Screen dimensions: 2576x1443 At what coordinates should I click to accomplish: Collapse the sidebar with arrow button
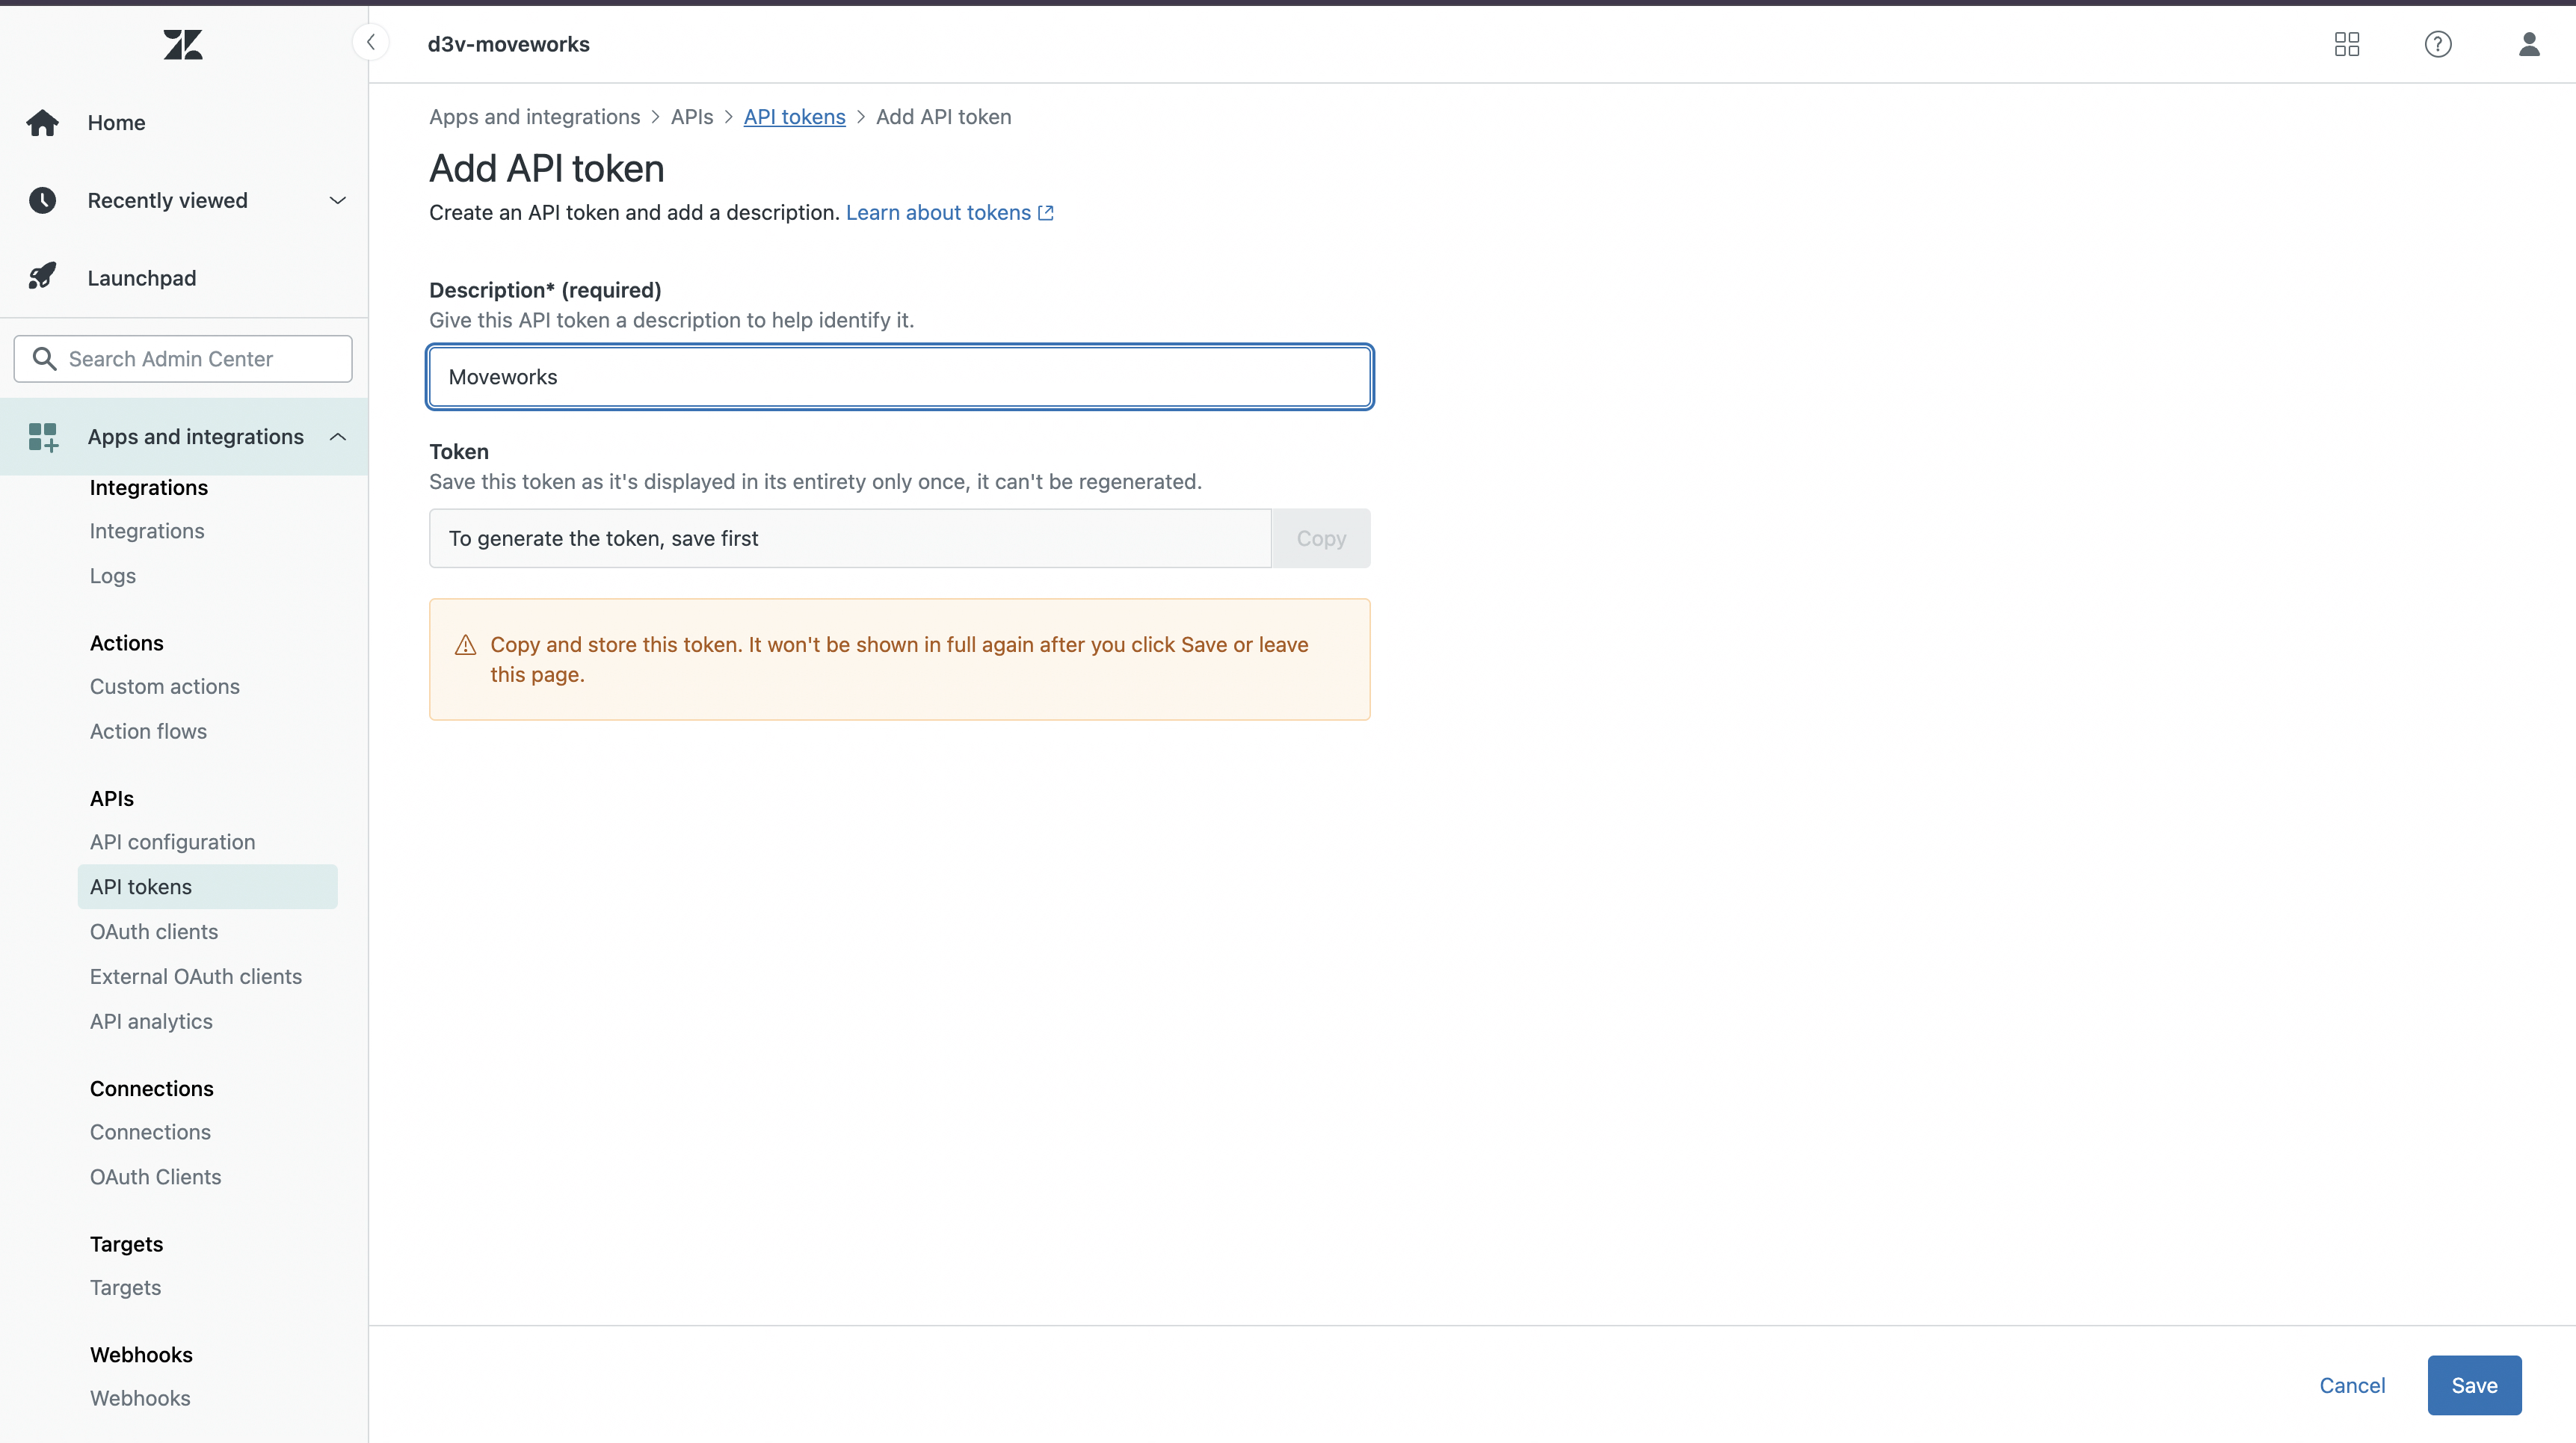click(x=371, y=42)
